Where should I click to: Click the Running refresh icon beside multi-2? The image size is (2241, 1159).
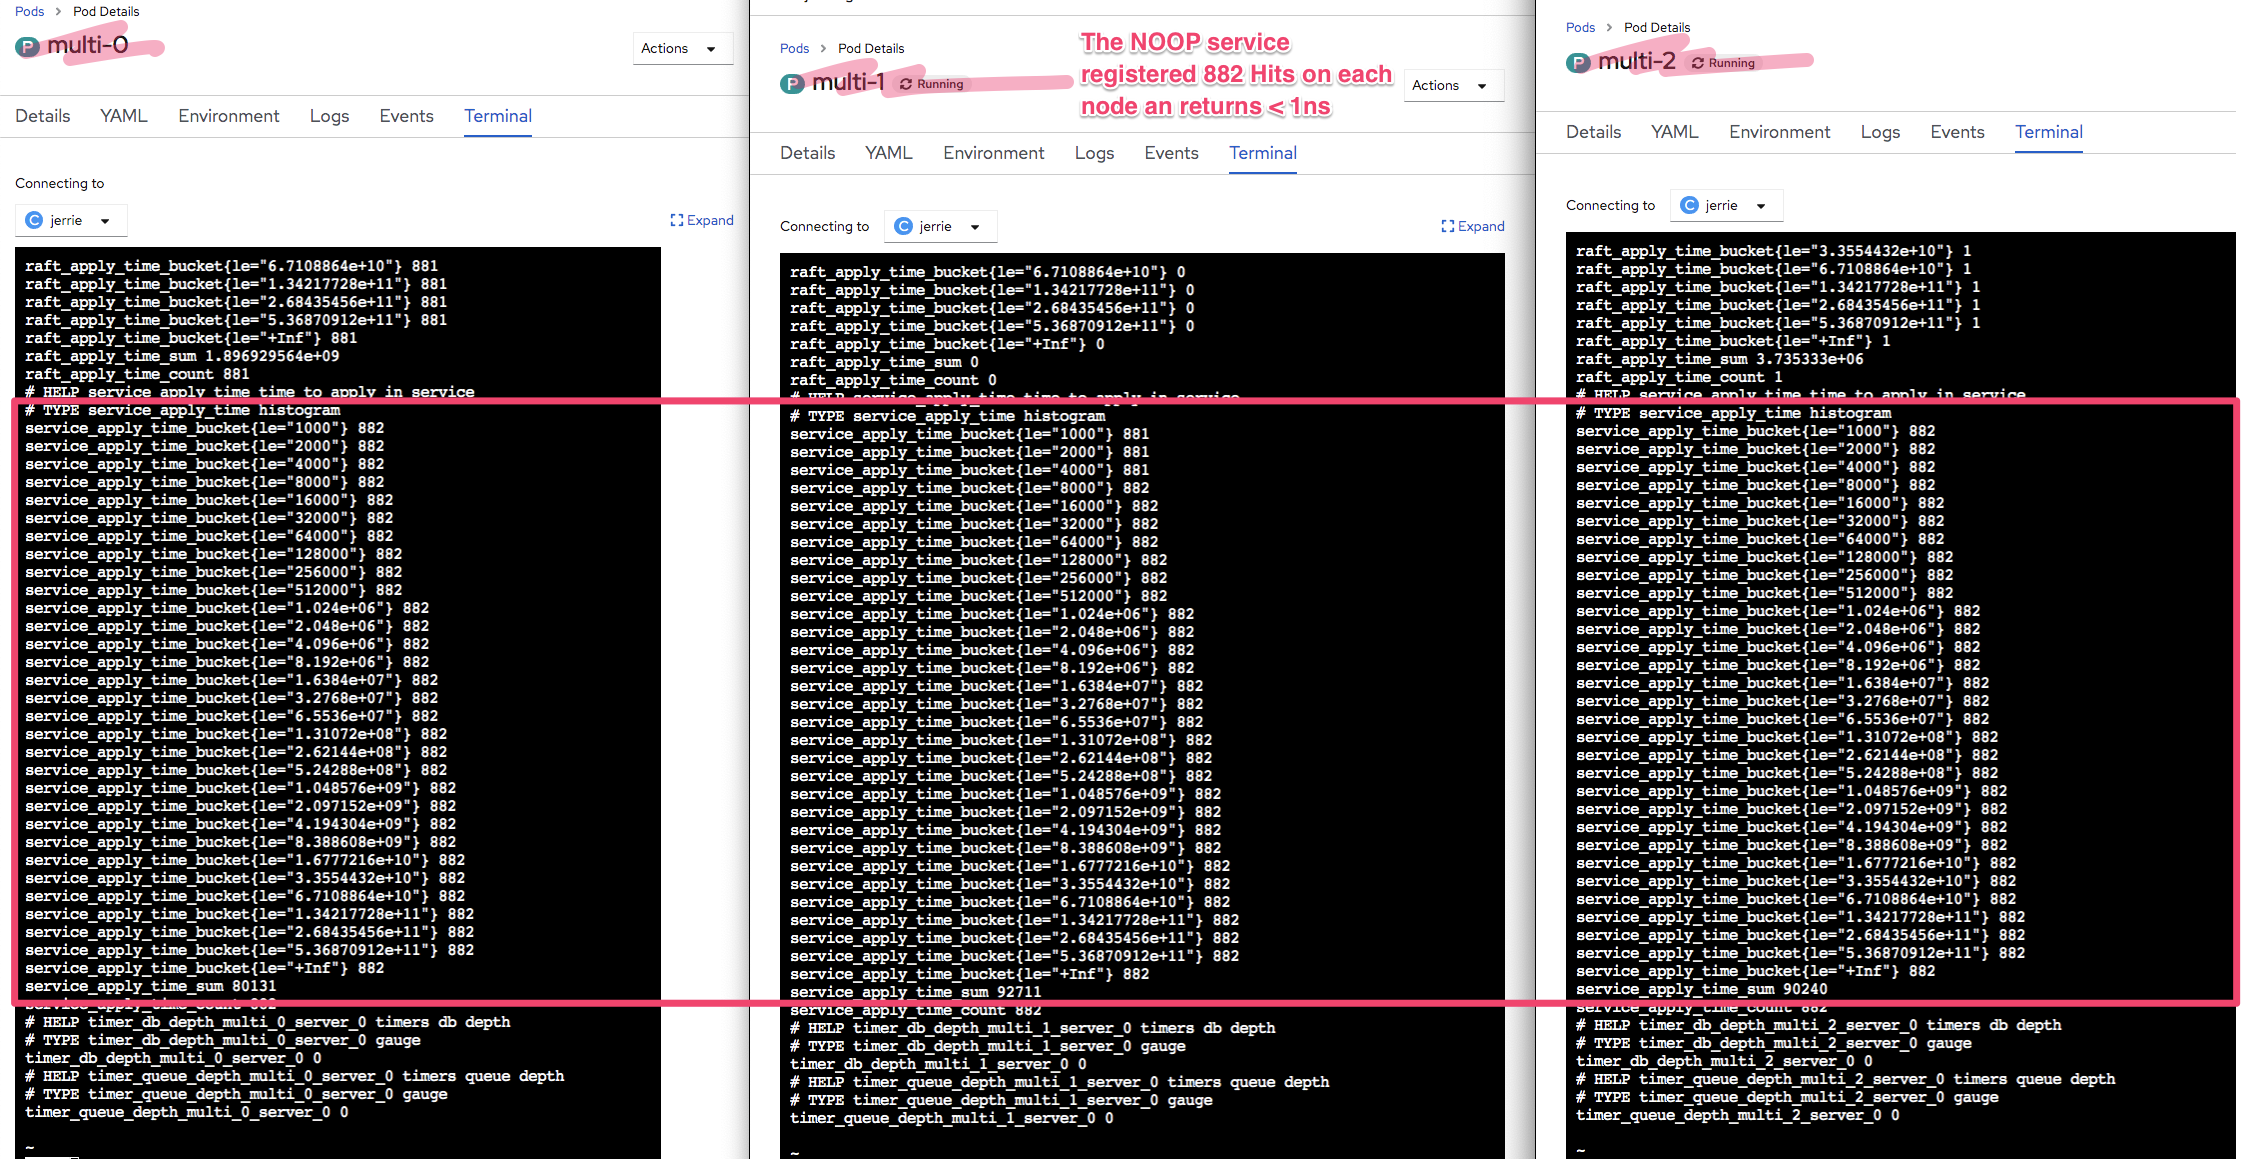click(1696, 62)
